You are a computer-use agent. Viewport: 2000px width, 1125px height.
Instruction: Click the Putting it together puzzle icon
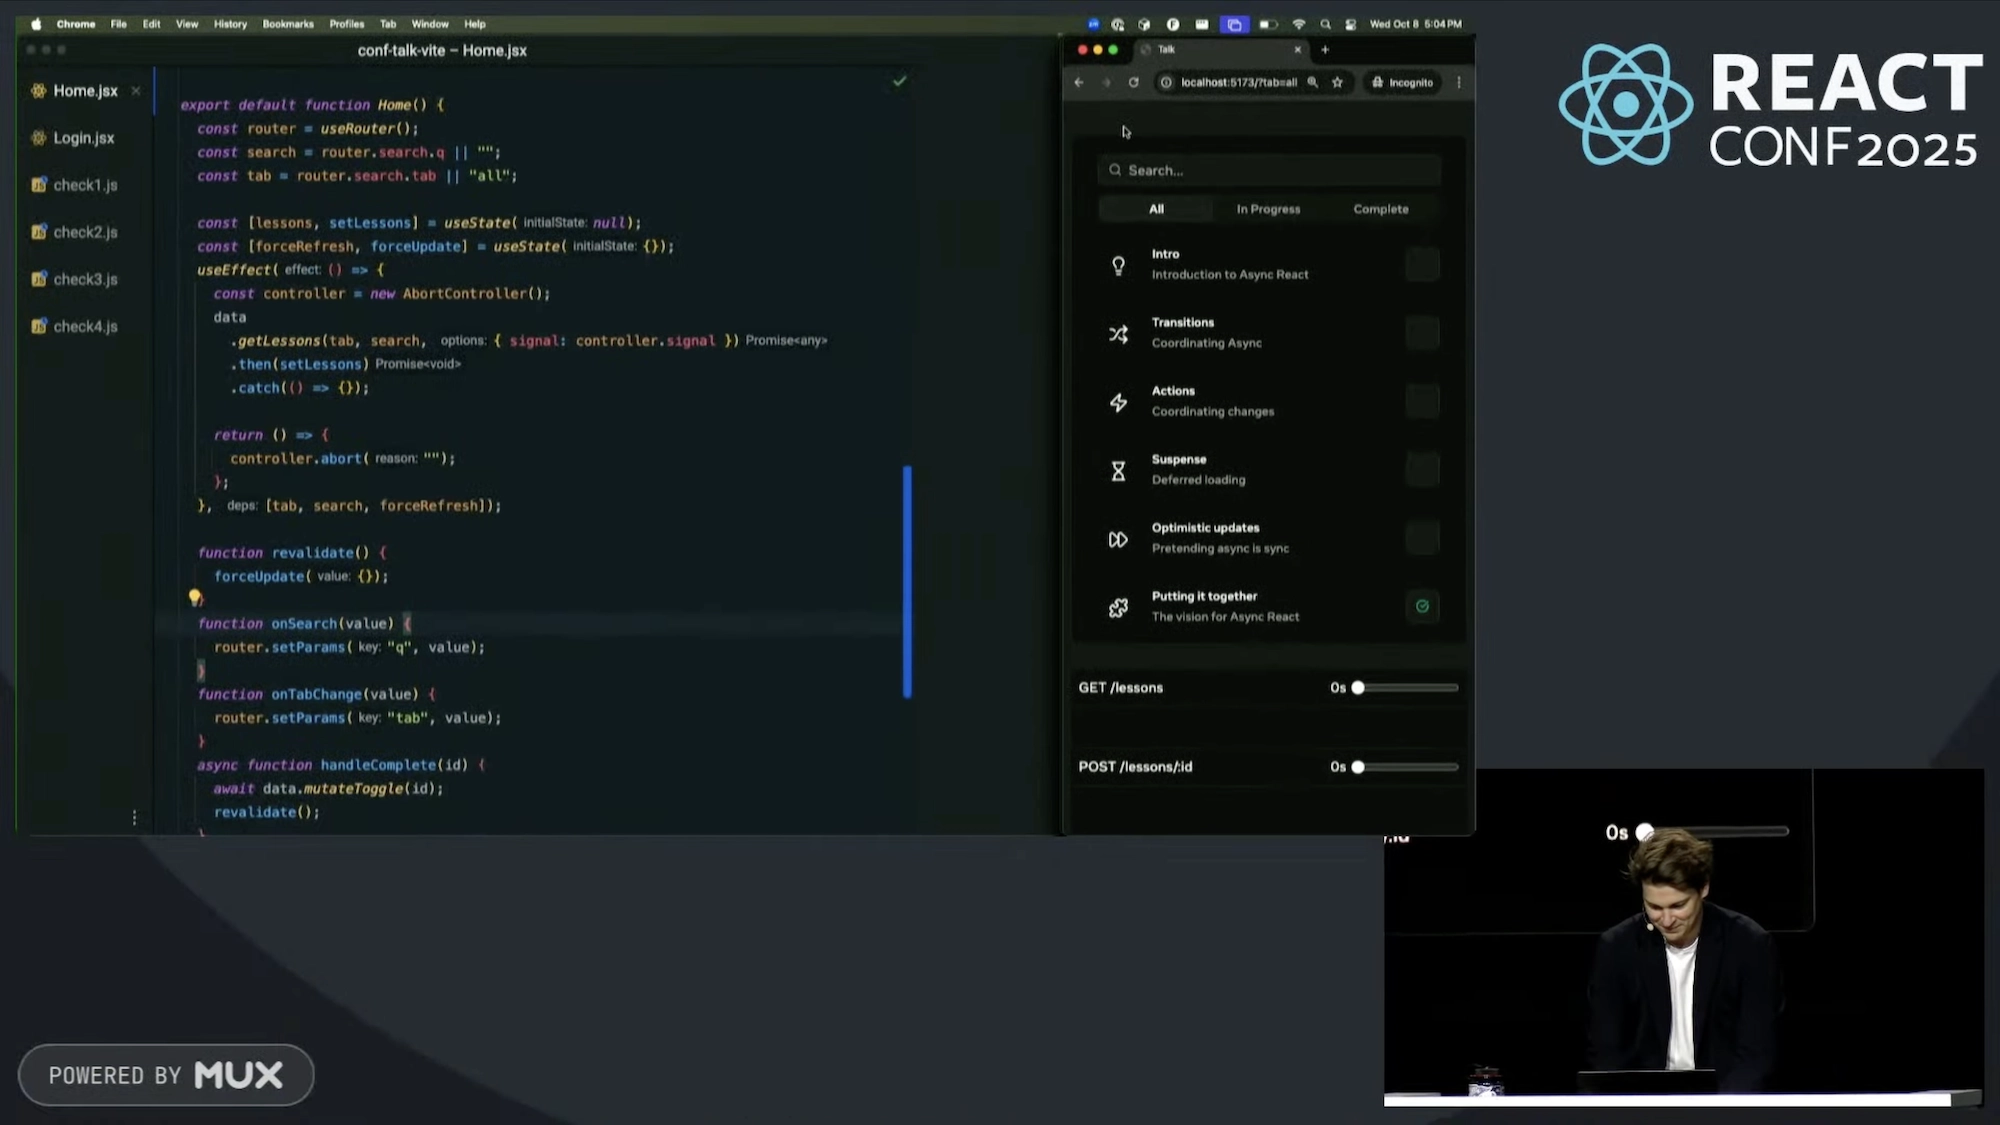click(1118, 608)
